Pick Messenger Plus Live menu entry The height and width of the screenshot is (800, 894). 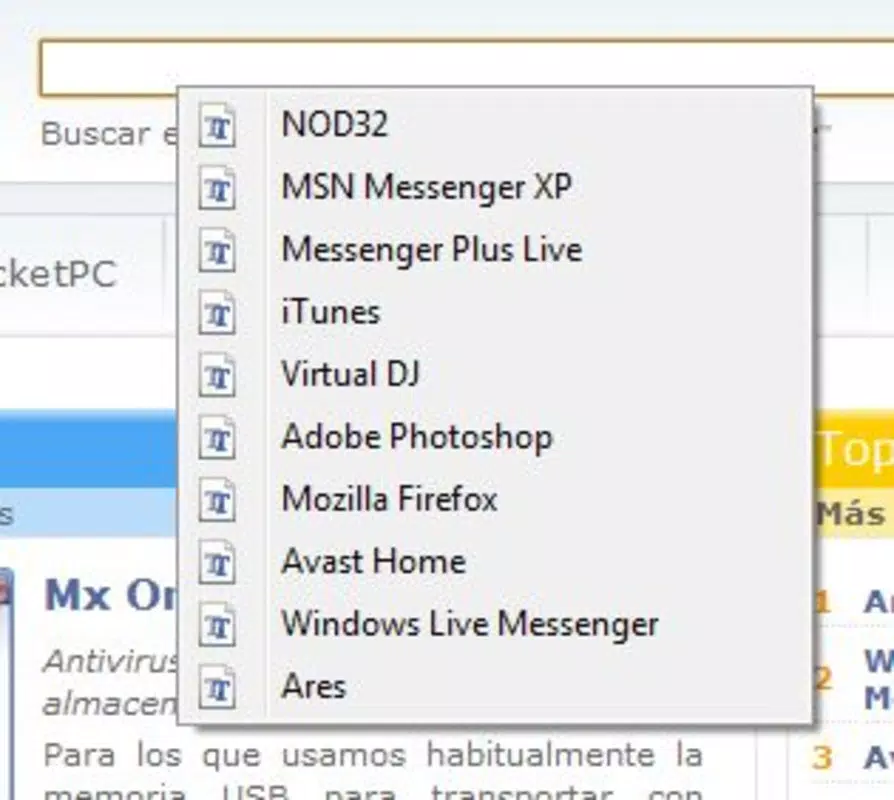[x=495, y=250]
